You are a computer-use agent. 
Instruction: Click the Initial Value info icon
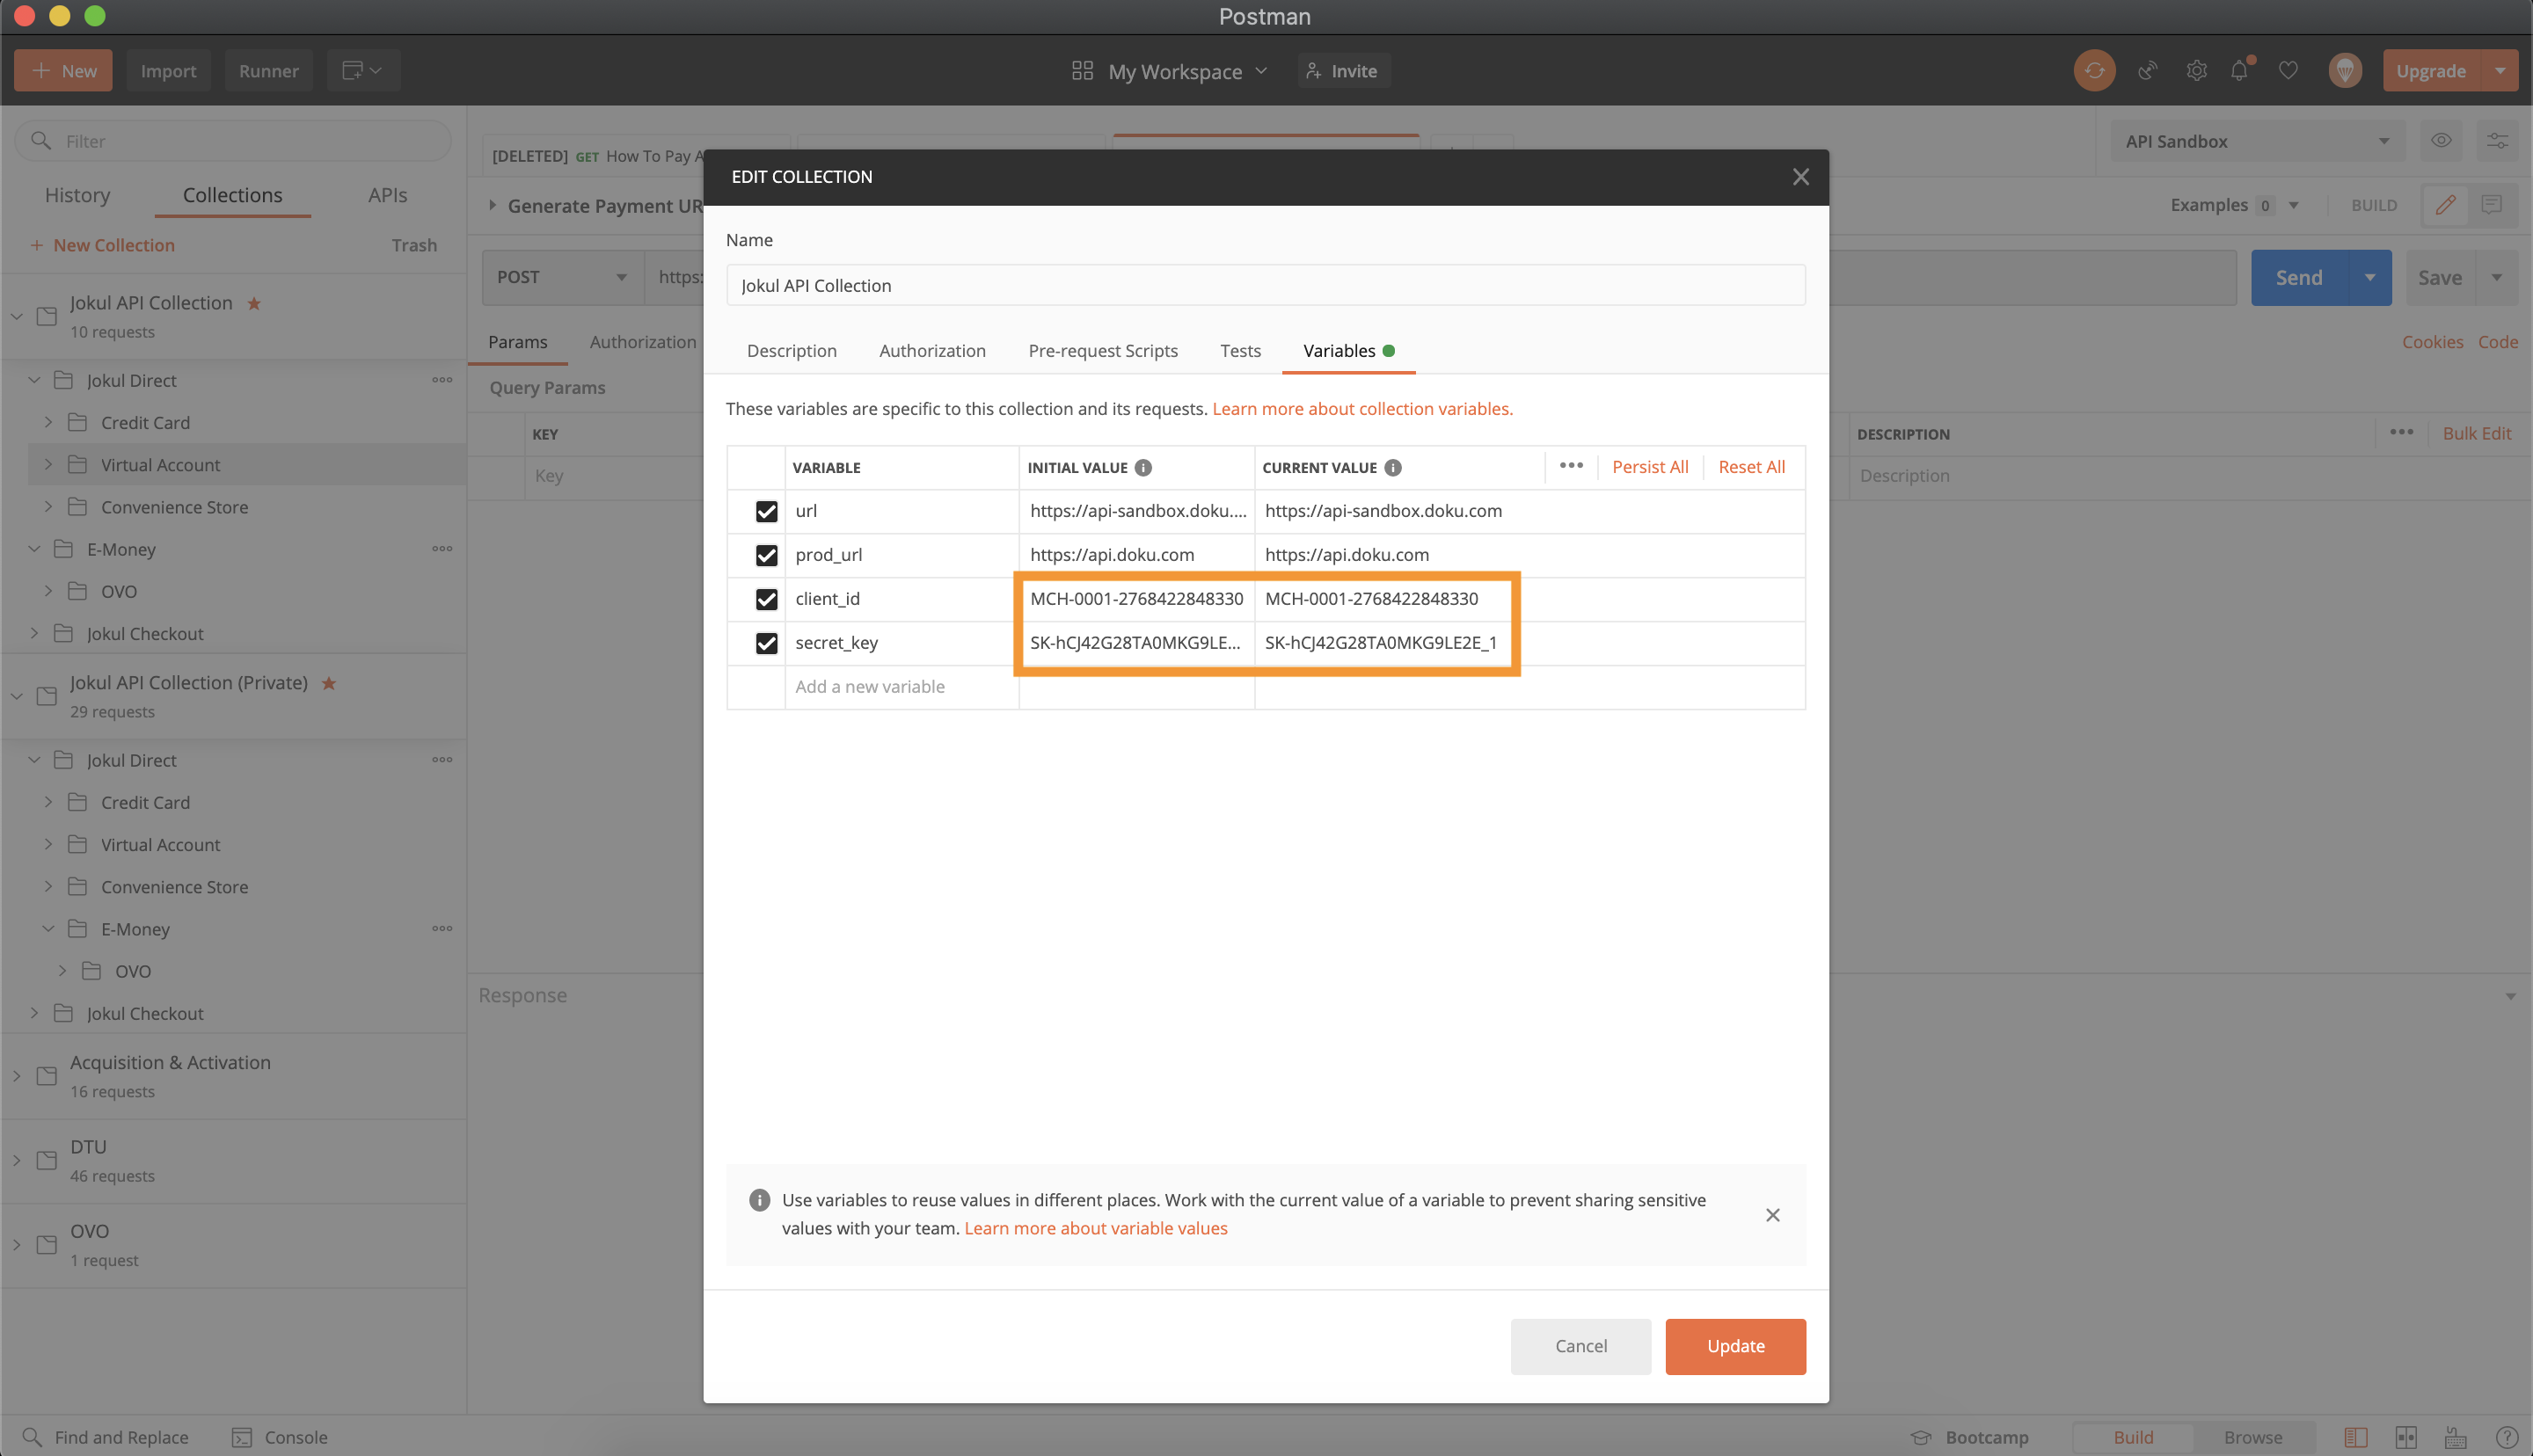[x=1143, y=468]
